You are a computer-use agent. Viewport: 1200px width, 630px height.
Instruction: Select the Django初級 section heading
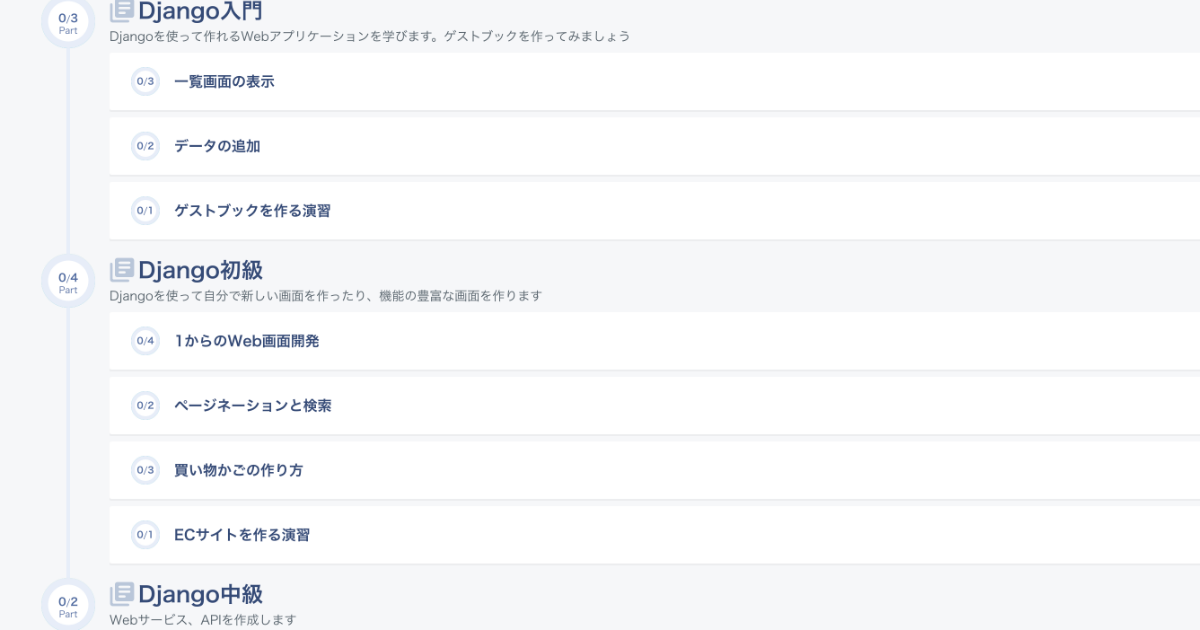pyautogui.click(x=200, y=270)
